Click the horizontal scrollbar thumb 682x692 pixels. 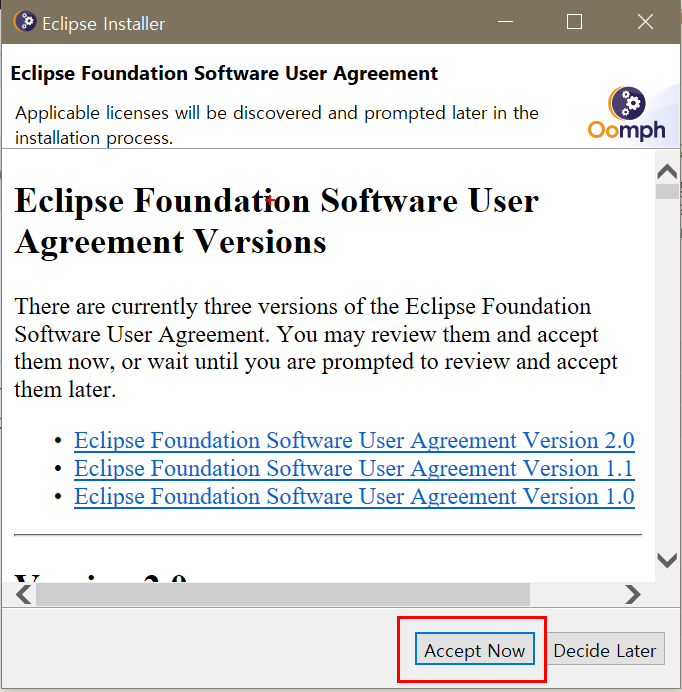click(283, 594)
